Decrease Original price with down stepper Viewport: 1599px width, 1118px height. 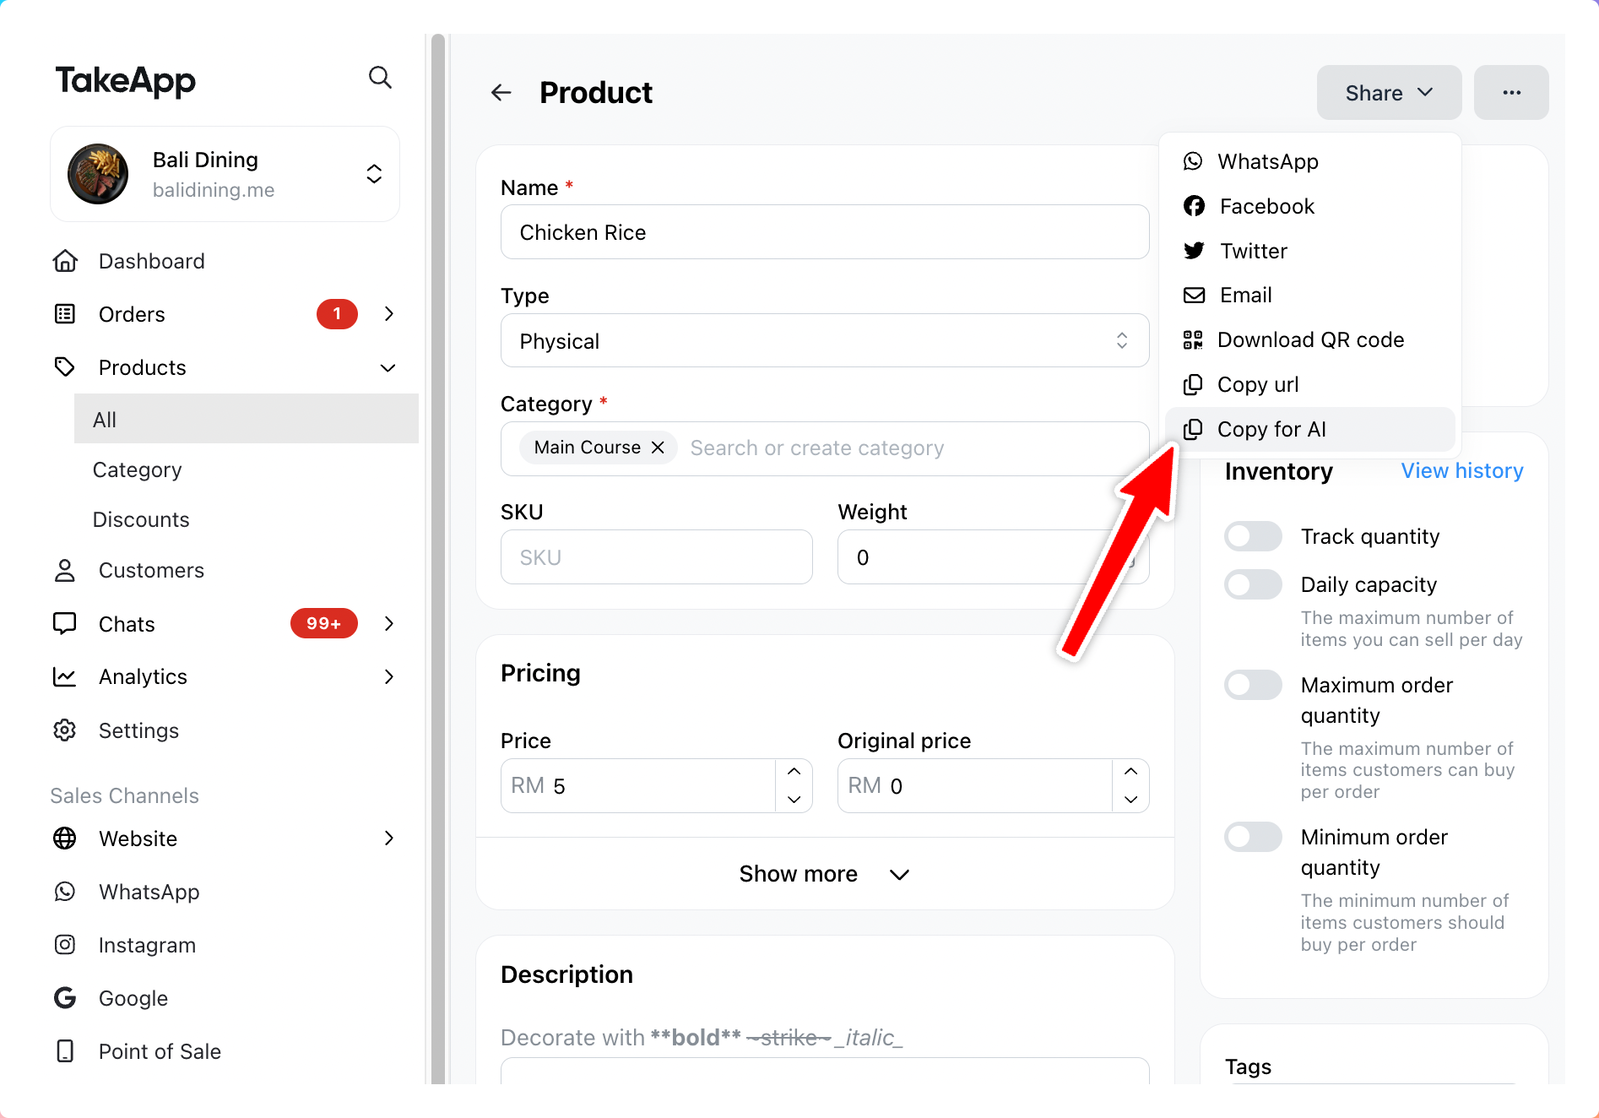coord(1131,799)
